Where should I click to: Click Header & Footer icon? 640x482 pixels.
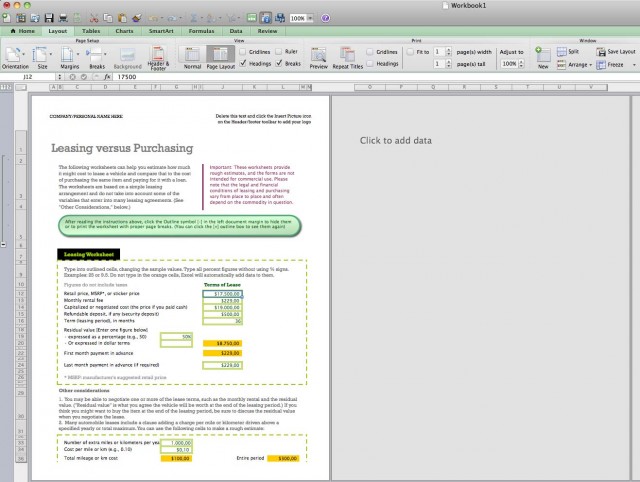(x=158, y=58)
